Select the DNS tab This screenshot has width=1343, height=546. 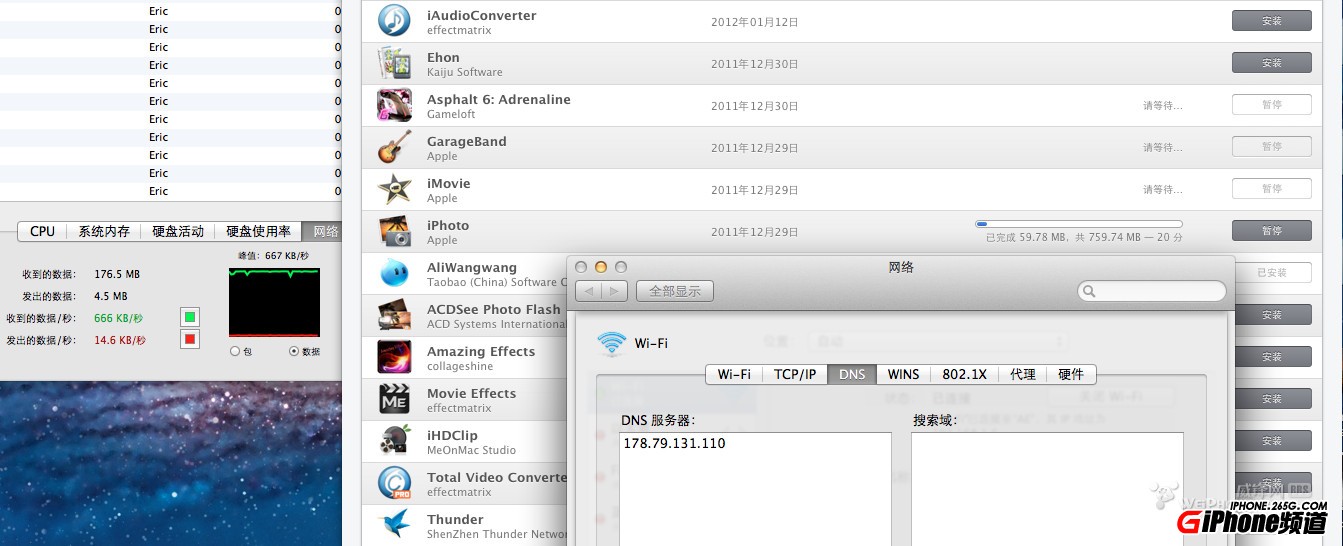point(852,374)
